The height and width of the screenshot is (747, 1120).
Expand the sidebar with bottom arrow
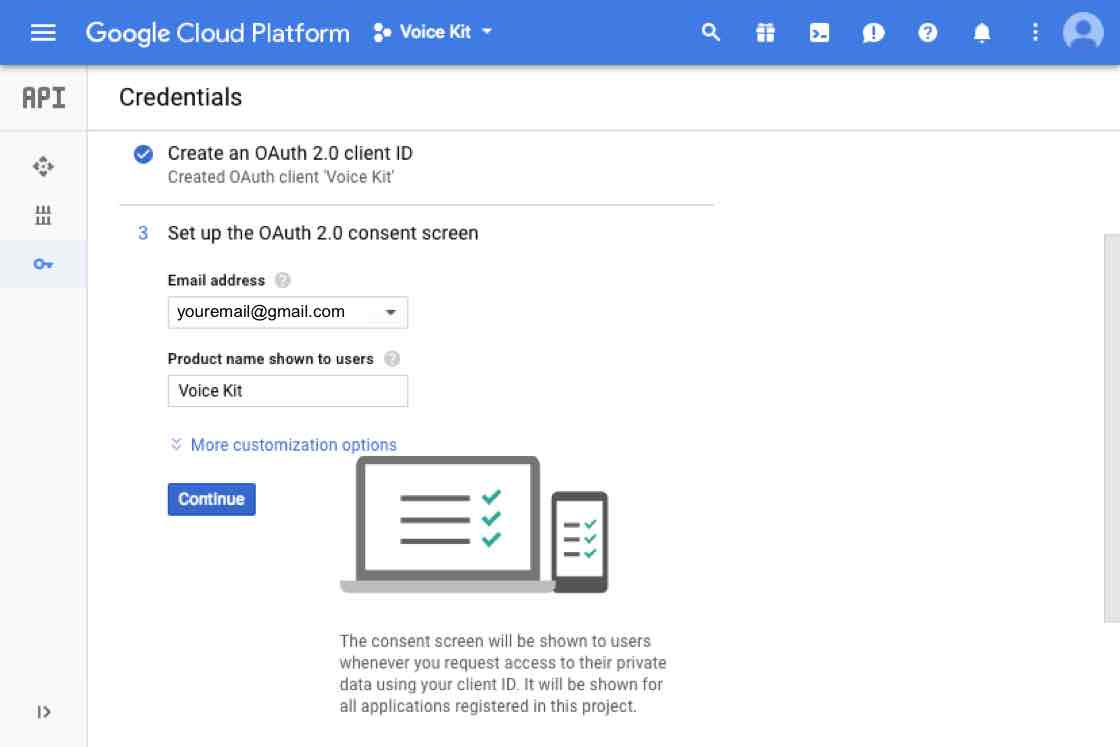43,712
